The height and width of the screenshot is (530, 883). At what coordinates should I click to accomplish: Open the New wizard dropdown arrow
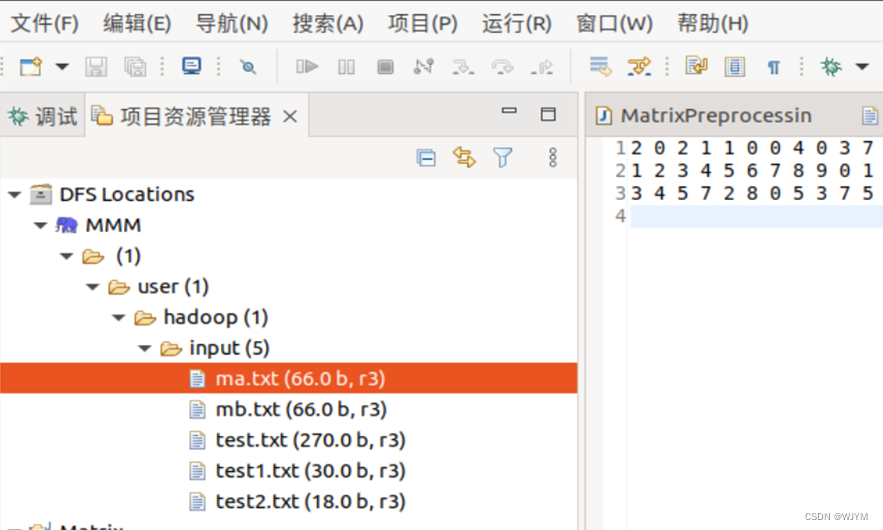(62, 66)
